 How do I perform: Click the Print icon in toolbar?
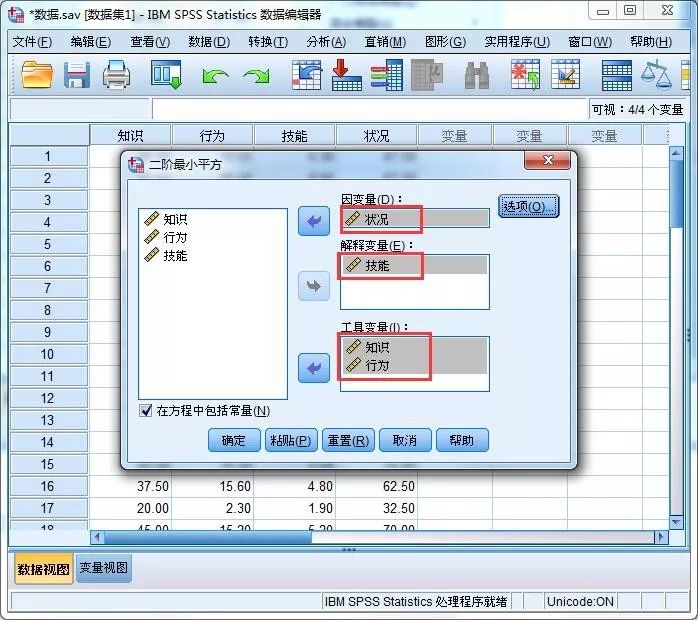117,74
